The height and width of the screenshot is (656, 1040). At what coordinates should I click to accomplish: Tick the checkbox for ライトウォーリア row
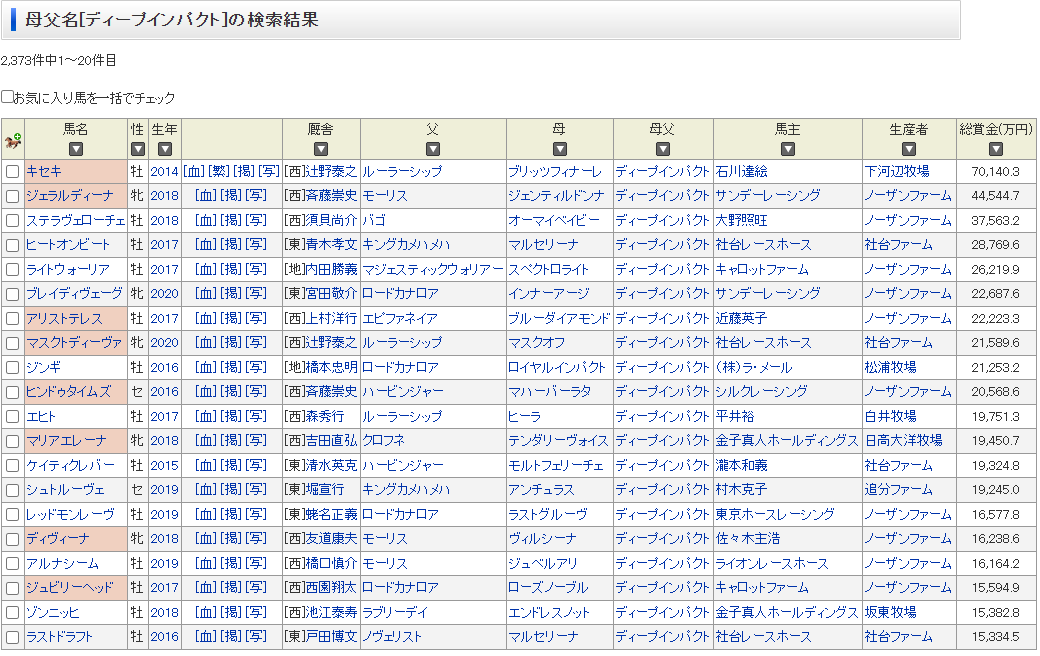point(13,270)
